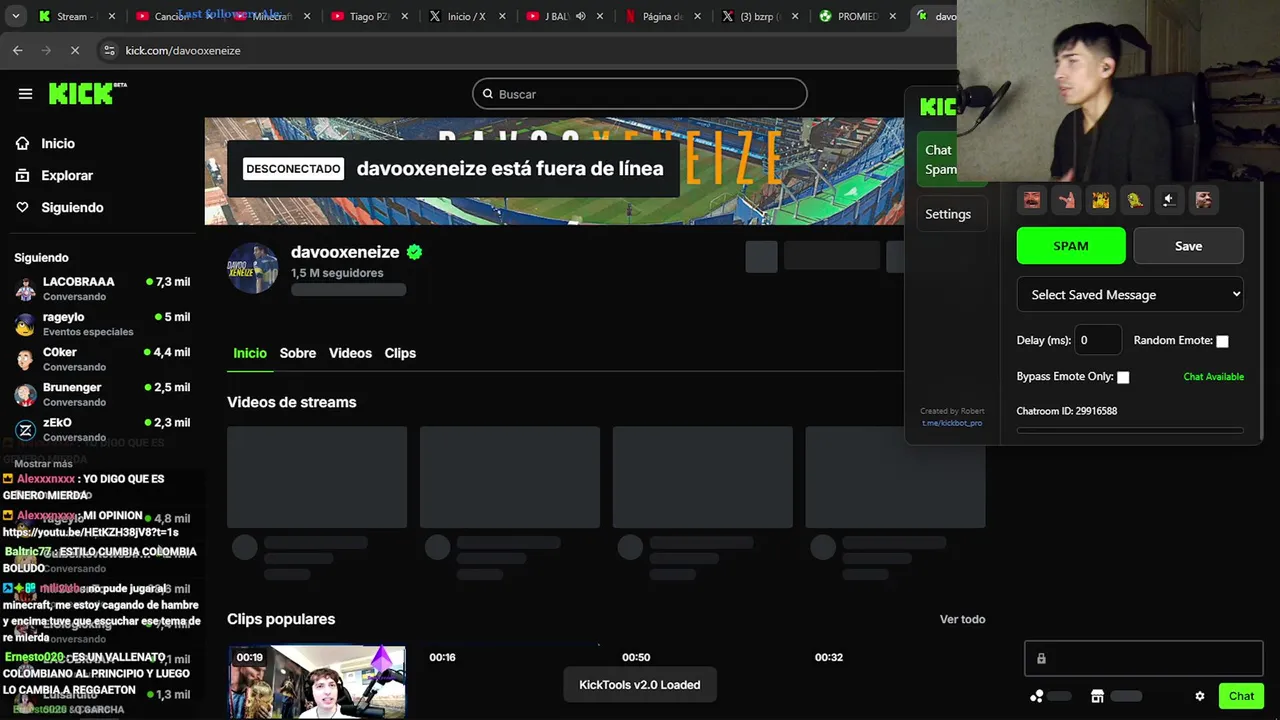The width and height of the screenshot is (1280, 720).
Task: Open C0ker channel avatar in sidebar
Action: pyautogui.click(x=26, y=359)
